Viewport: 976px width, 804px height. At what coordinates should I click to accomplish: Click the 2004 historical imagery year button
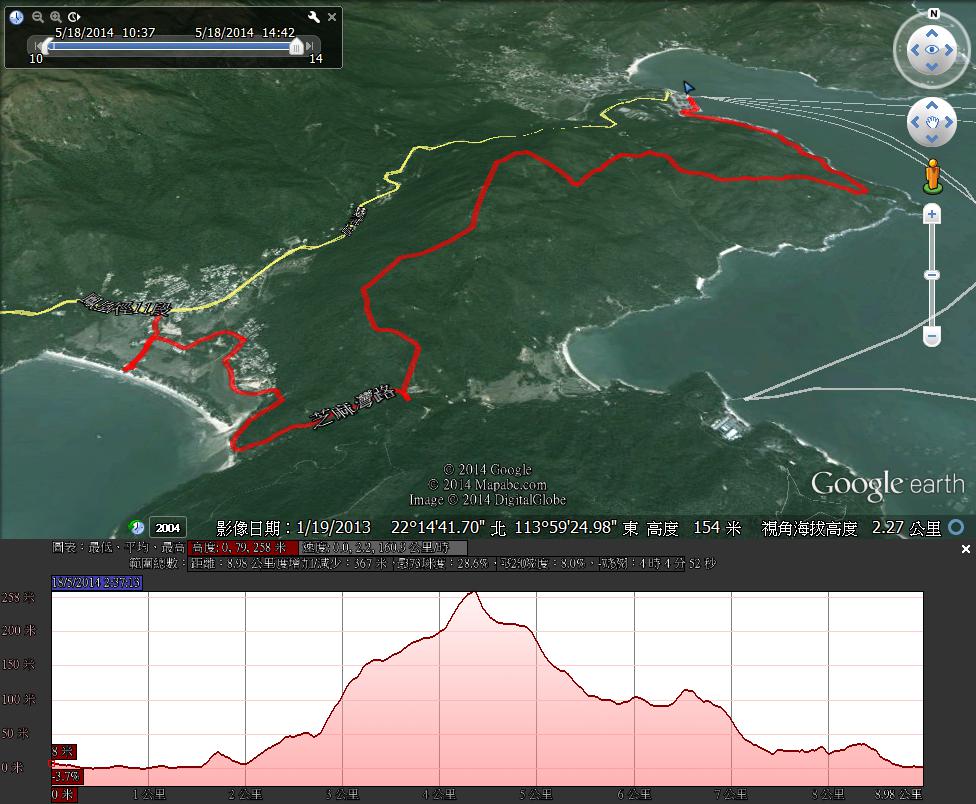point(168,528)
